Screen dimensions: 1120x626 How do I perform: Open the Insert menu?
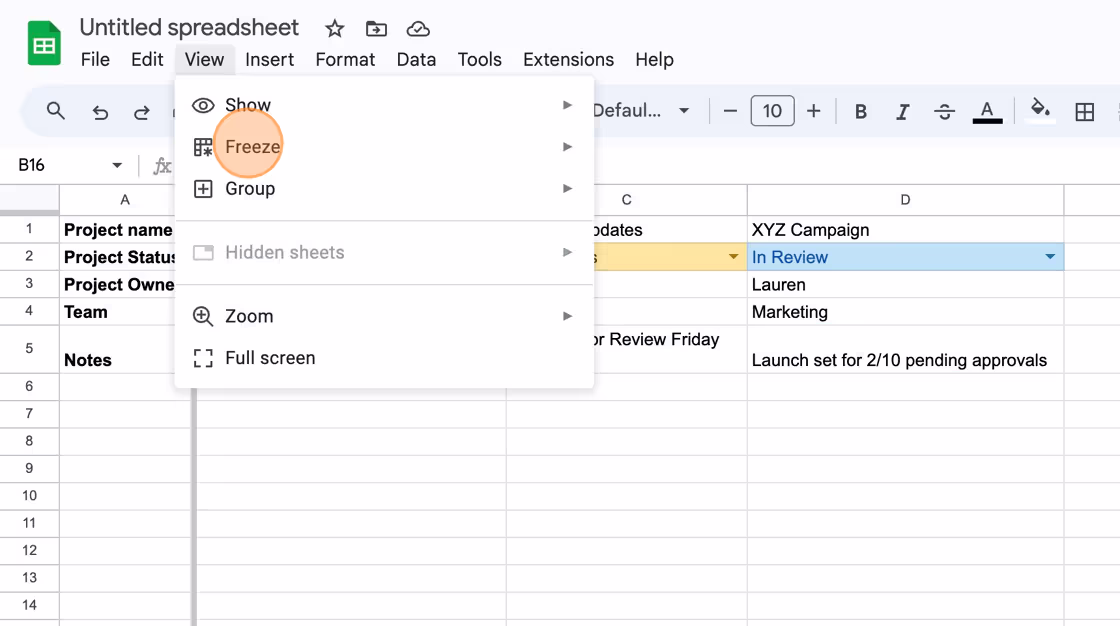click(x=269, y=59)
